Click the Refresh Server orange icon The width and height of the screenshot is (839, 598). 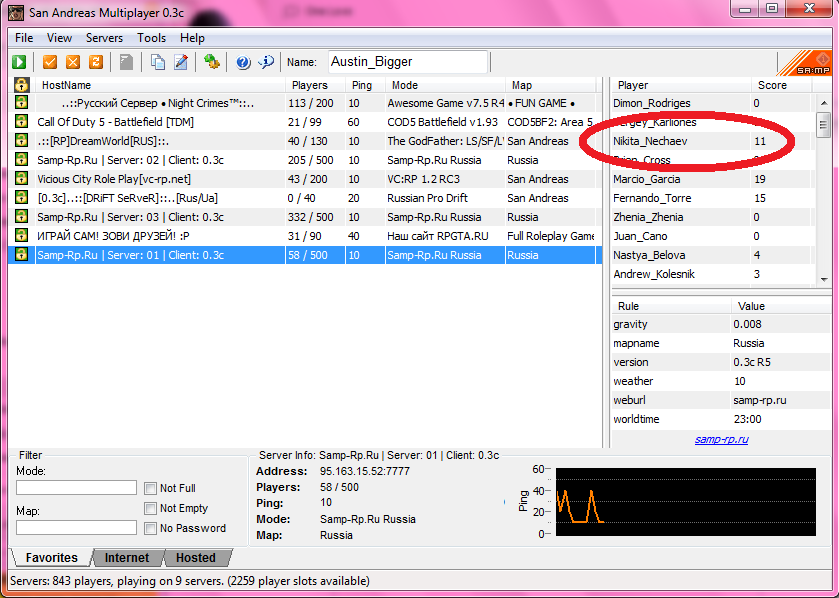click(96, 62)
